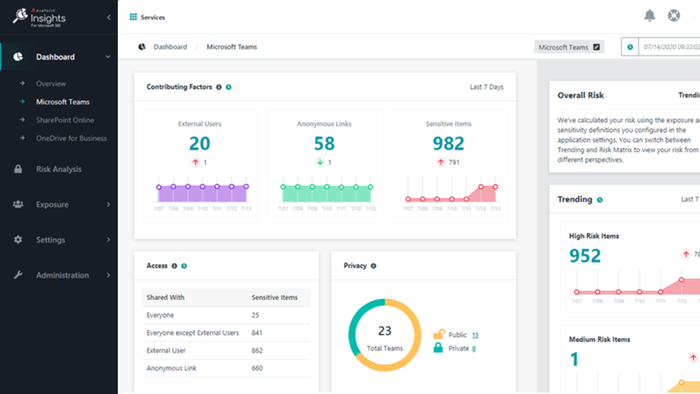Click the Dashboard breadcrumb link

point(170,47)
